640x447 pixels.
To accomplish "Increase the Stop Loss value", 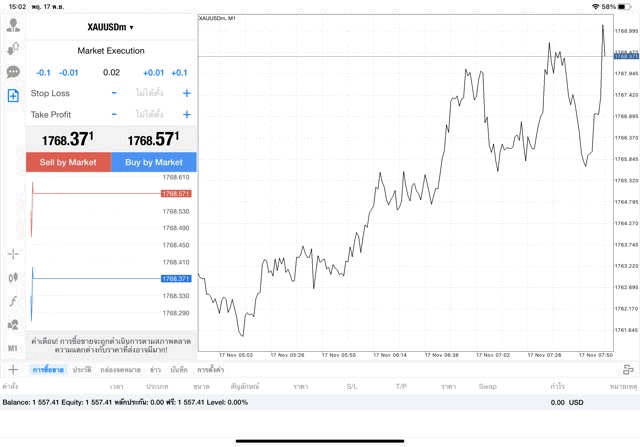I will pyautogui.click(x=187, y=93).
